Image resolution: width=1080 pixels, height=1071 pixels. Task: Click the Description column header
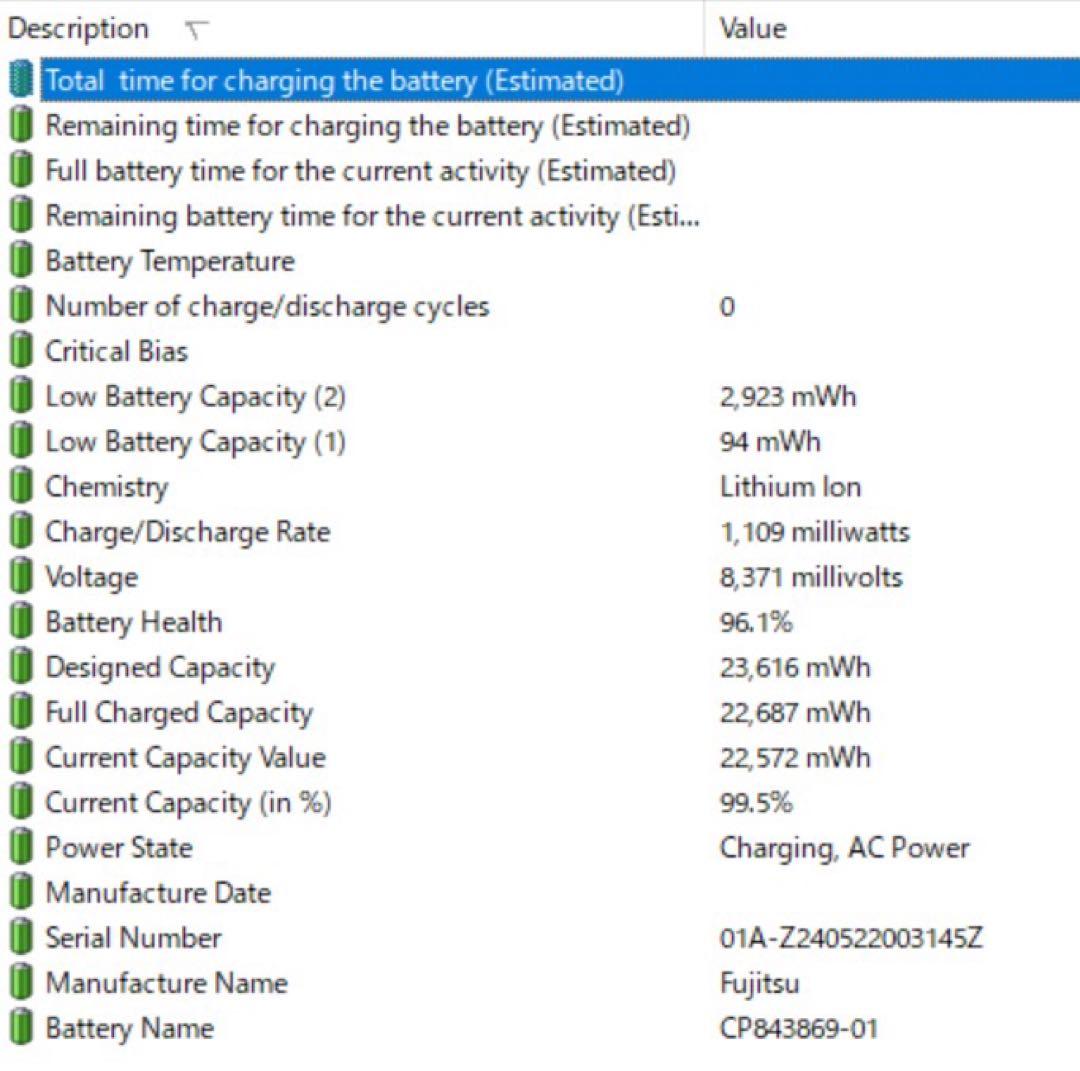78,28
